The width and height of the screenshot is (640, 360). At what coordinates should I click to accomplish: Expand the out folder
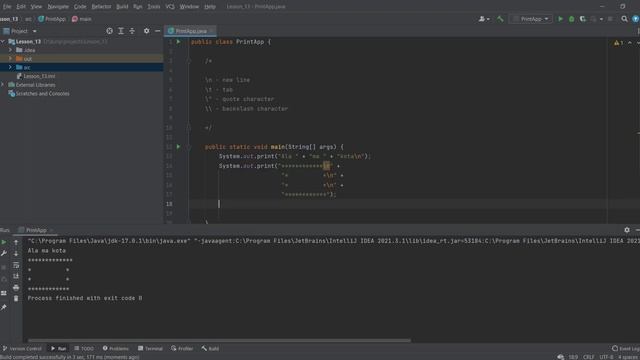[x=11, y=58]
